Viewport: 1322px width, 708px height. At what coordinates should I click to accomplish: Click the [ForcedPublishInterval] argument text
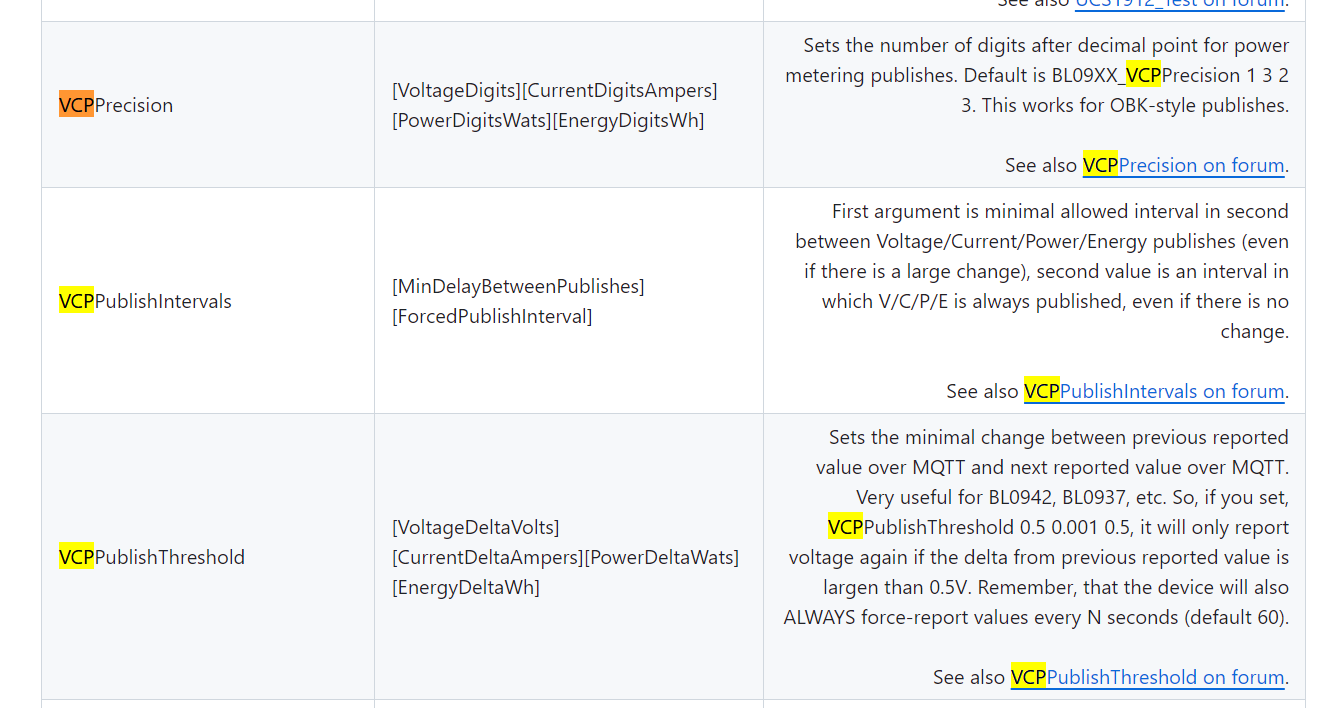coord(492,316)
